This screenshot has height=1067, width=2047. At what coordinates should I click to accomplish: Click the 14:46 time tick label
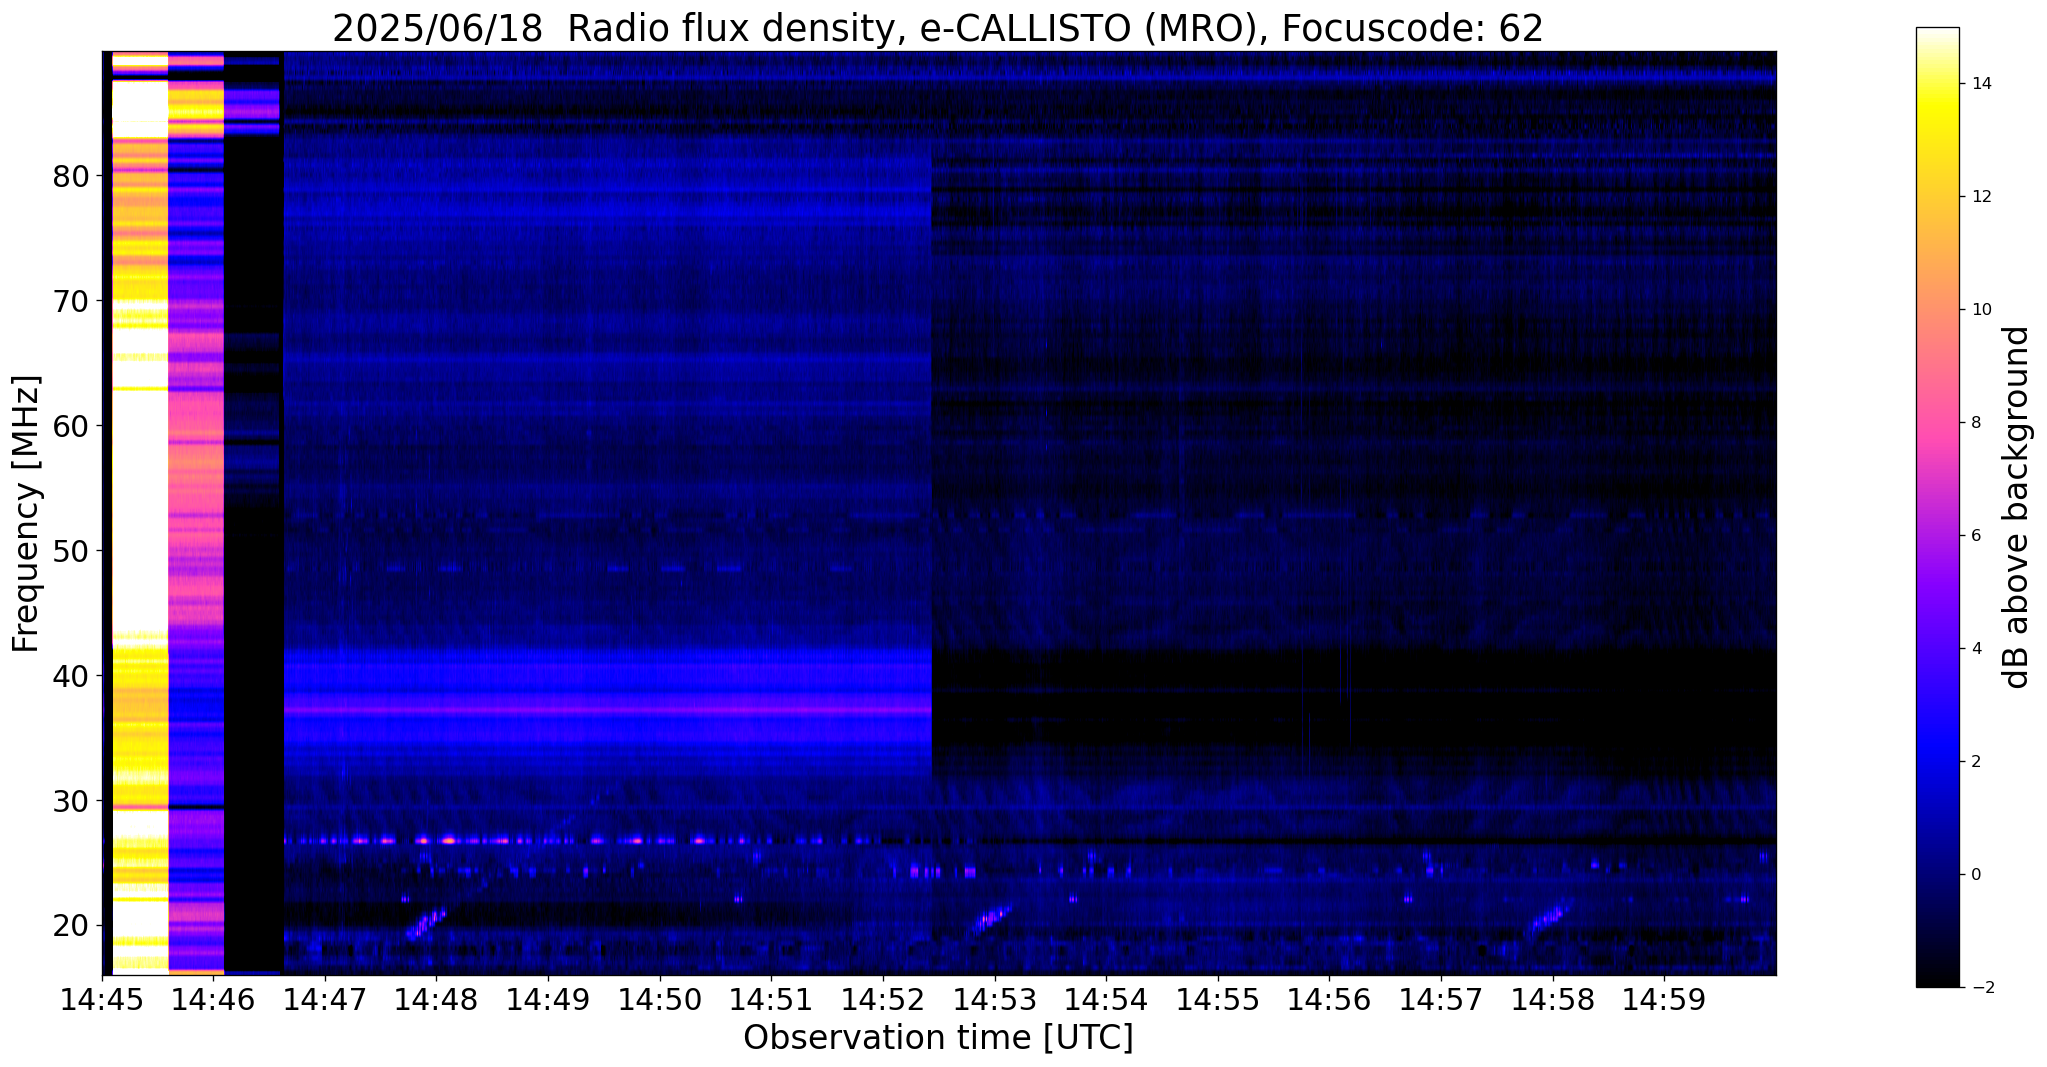click(x=214, y=998)
